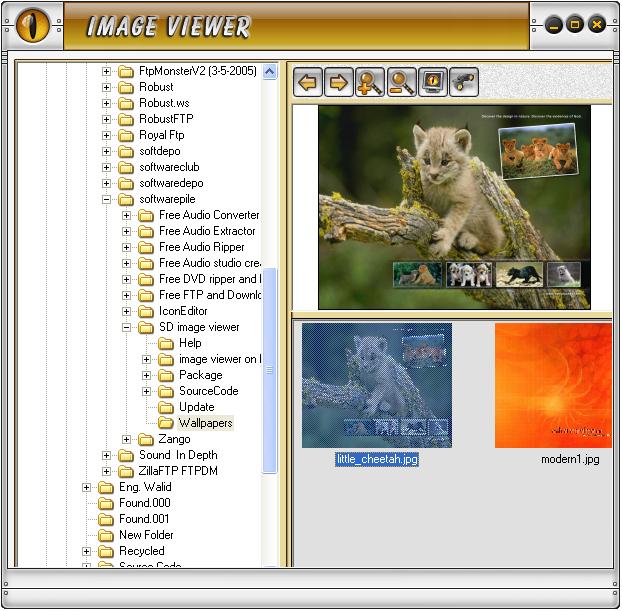Click the Update folder icon
This screenshot has height=611, width=622.
tap(166, 407)
